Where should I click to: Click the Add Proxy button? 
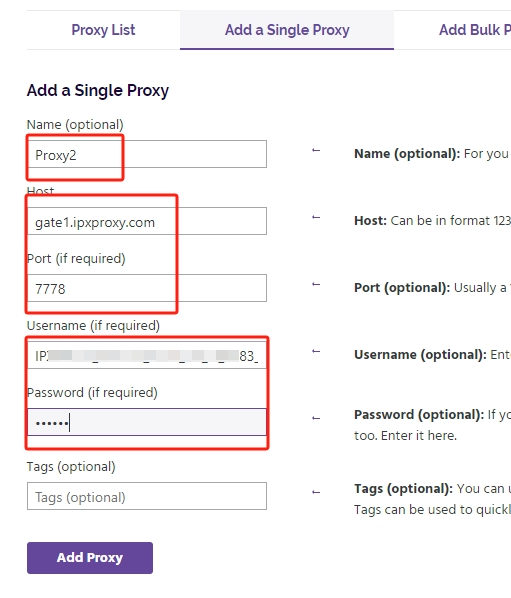[x=90, y=558]
